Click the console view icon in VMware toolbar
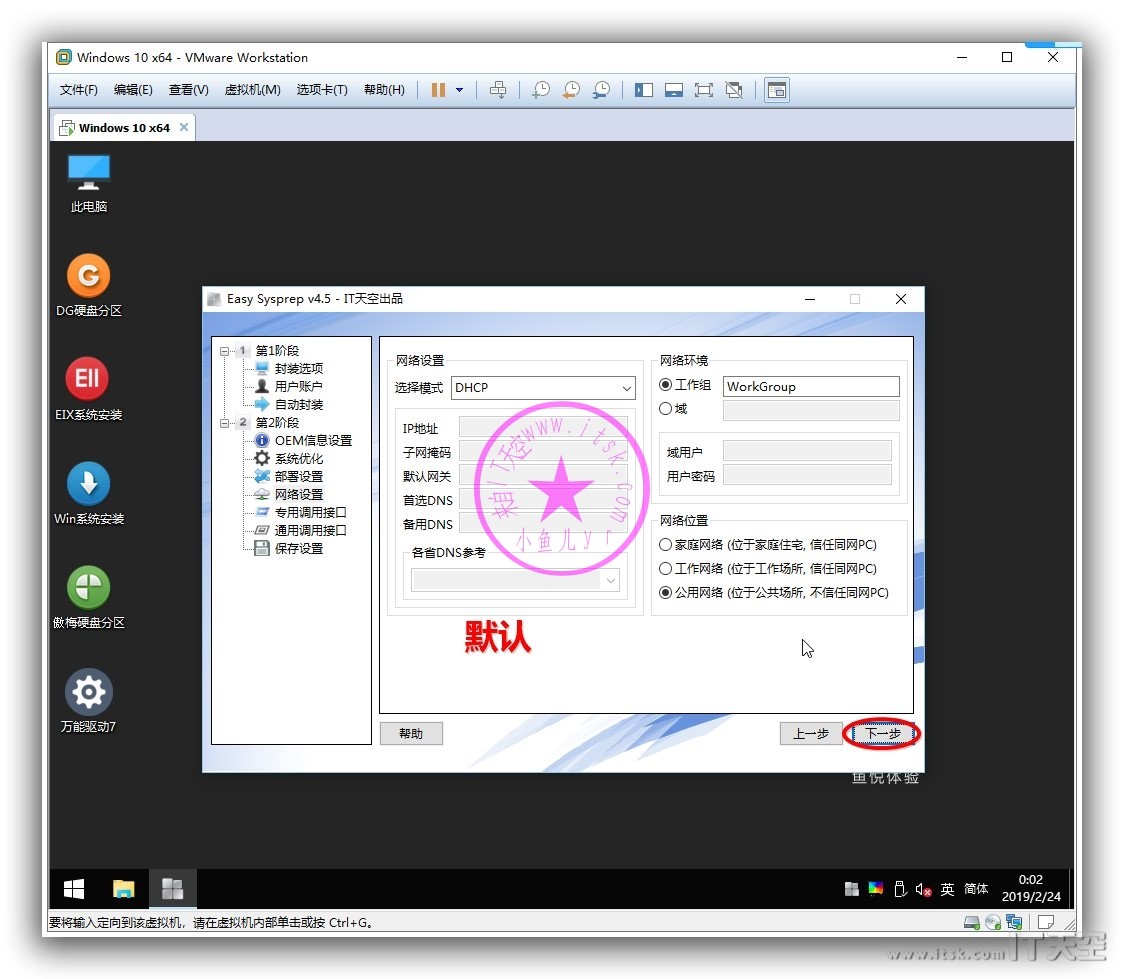 (x=777, y=90)
